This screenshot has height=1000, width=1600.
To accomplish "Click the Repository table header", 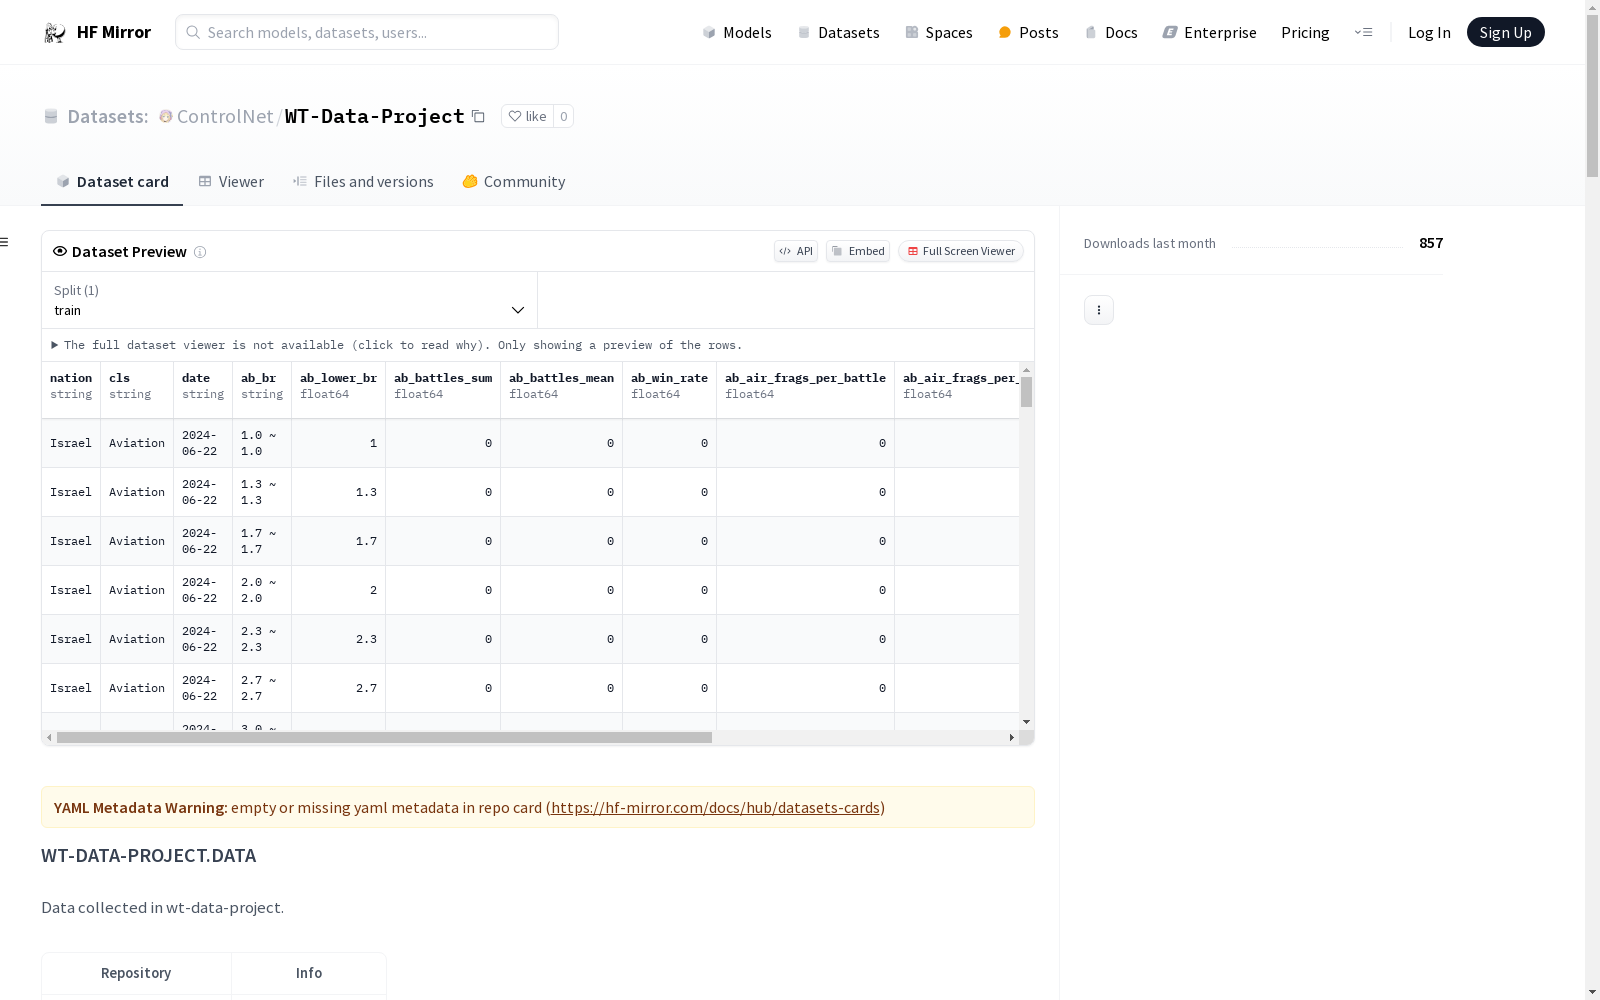I will tap(136, 973).
